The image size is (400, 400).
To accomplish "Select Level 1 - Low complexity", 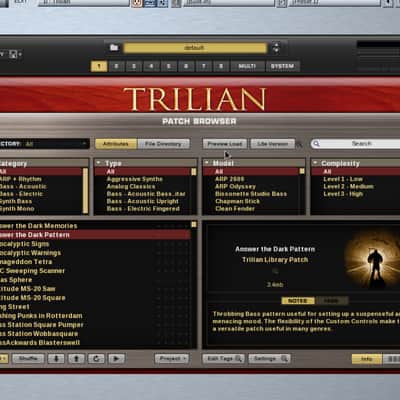I will point(343,179).
